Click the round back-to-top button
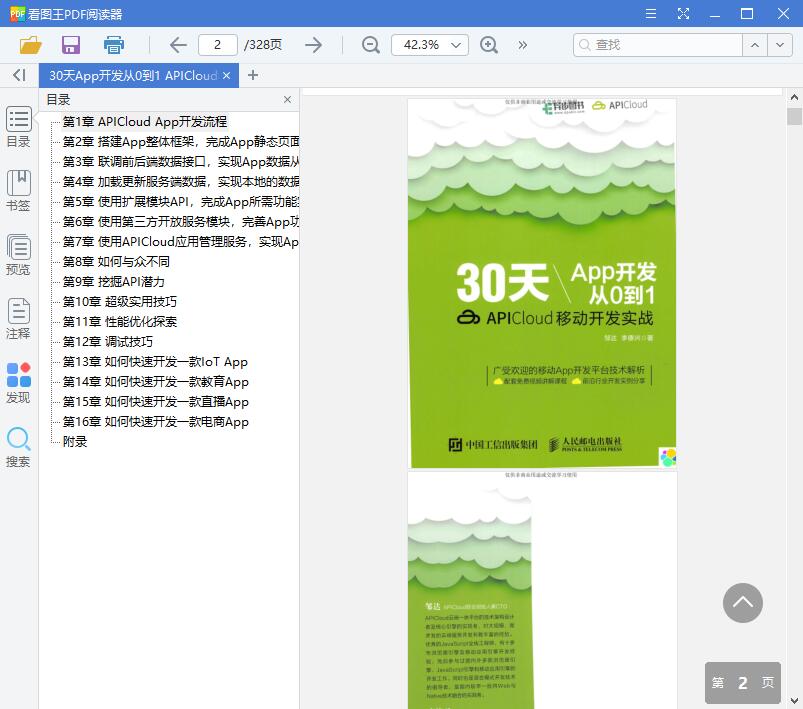 coord(743,602)
